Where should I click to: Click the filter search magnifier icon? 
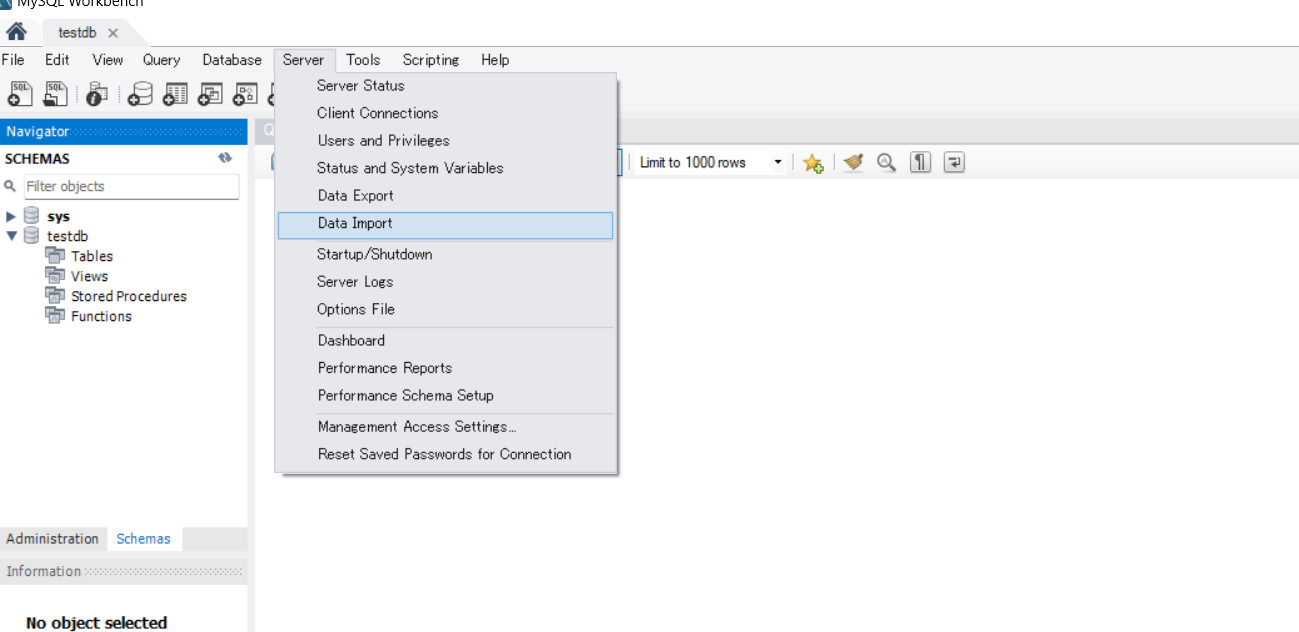11,186
